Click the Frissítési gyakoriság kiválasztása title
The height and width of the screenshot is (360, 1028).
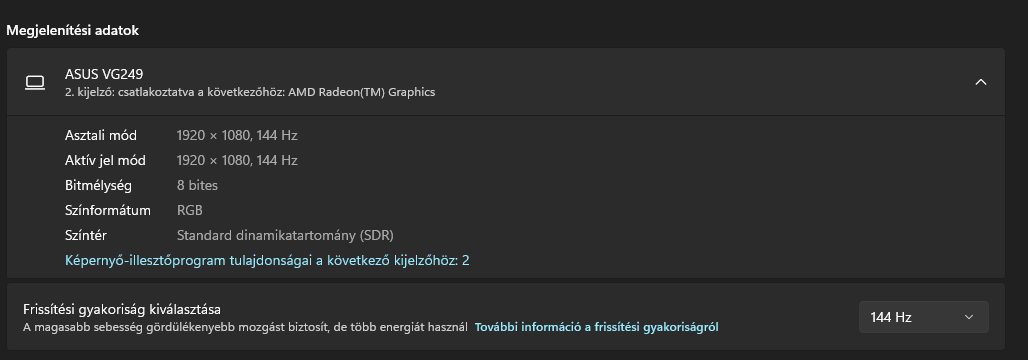122,310
